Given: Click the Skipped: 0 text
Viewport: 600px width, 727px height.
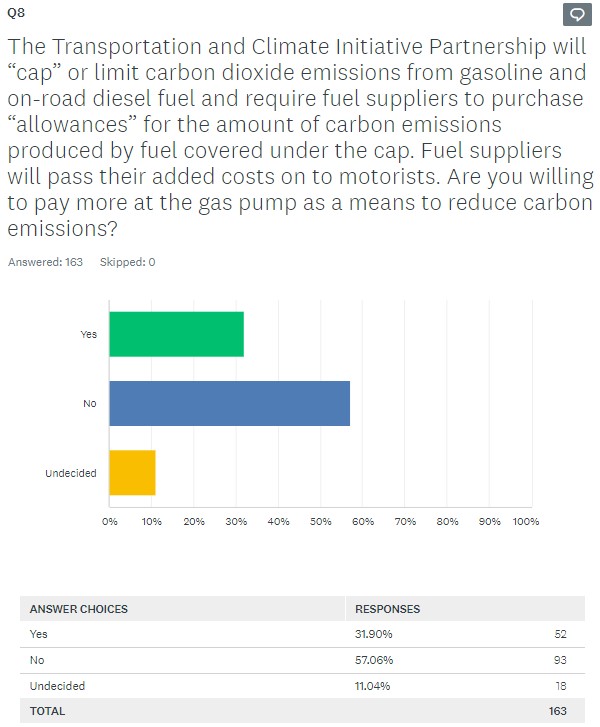Looking at the screenshot, I should (128, 262).
